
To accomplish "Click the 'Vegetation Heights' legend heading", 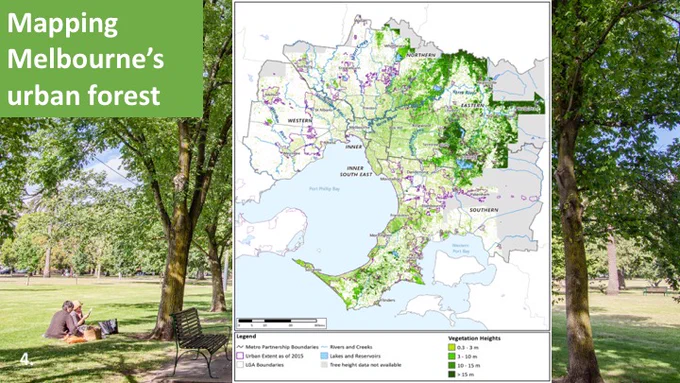I will coord(474,338).
